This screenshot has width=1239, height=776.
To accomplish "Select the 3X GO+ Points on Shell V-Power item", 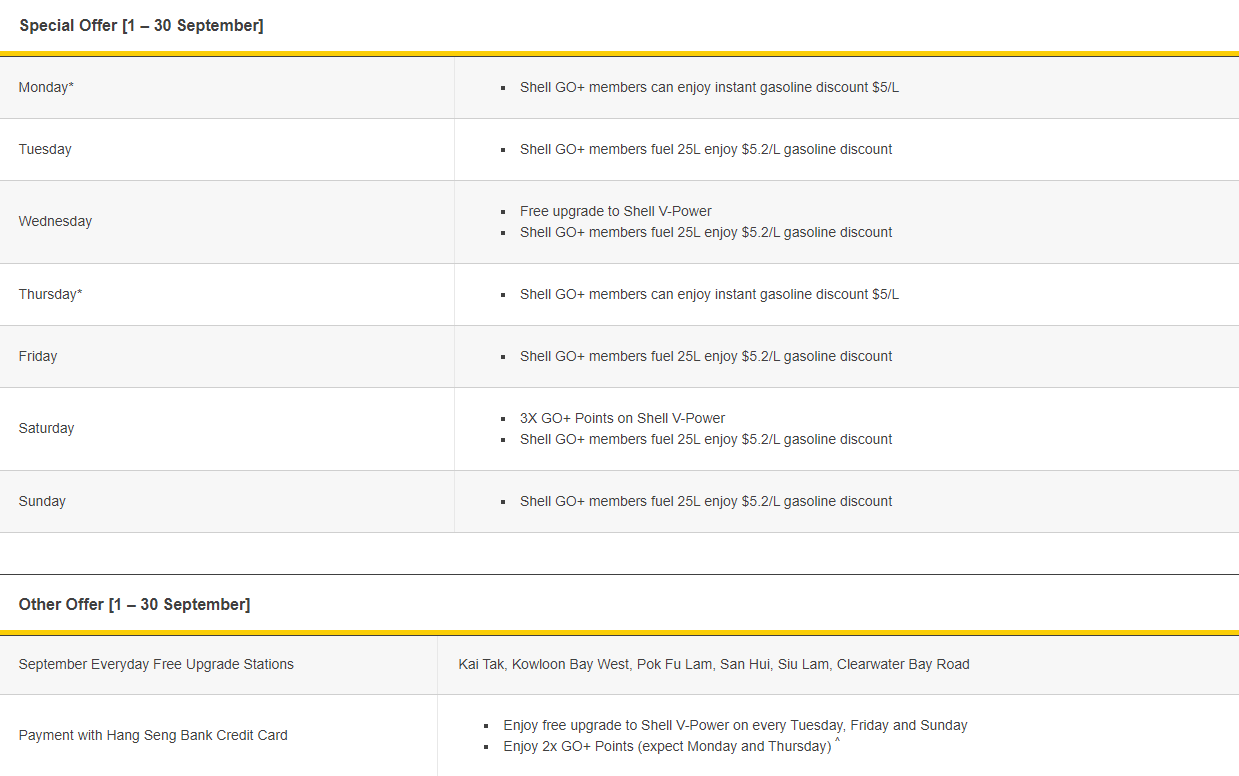I will (x=622, y=419).
